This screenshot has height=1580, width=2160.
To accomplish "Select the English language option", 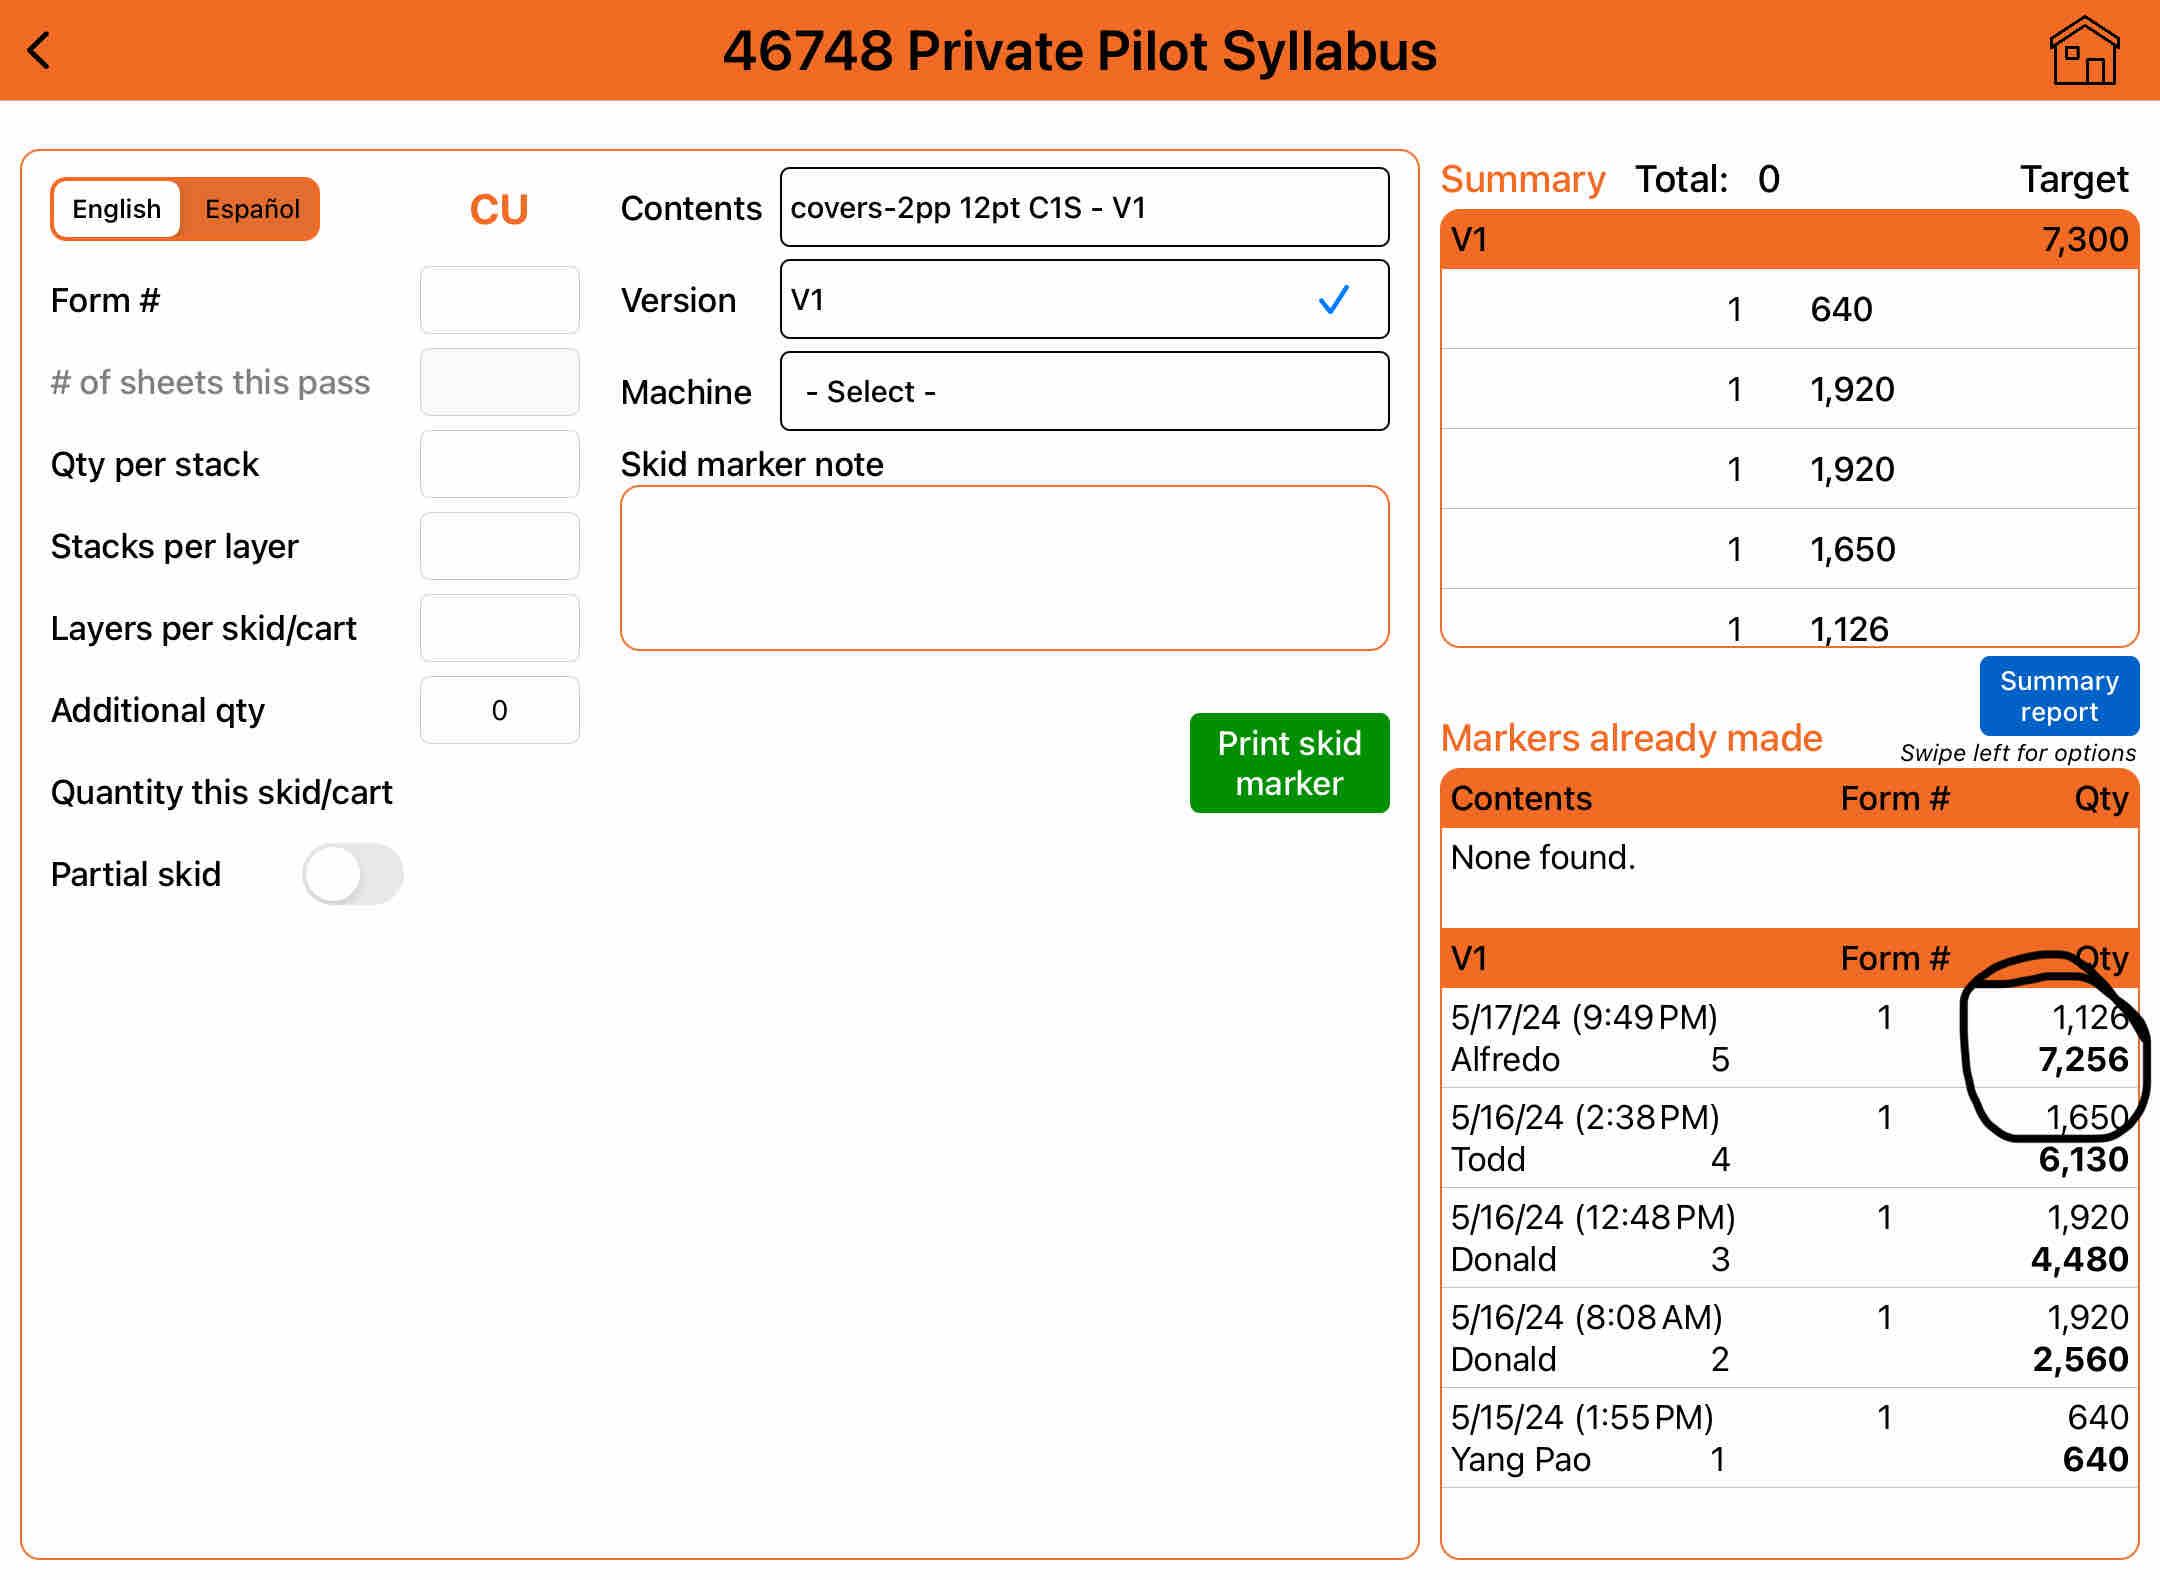I will (117, 209).
